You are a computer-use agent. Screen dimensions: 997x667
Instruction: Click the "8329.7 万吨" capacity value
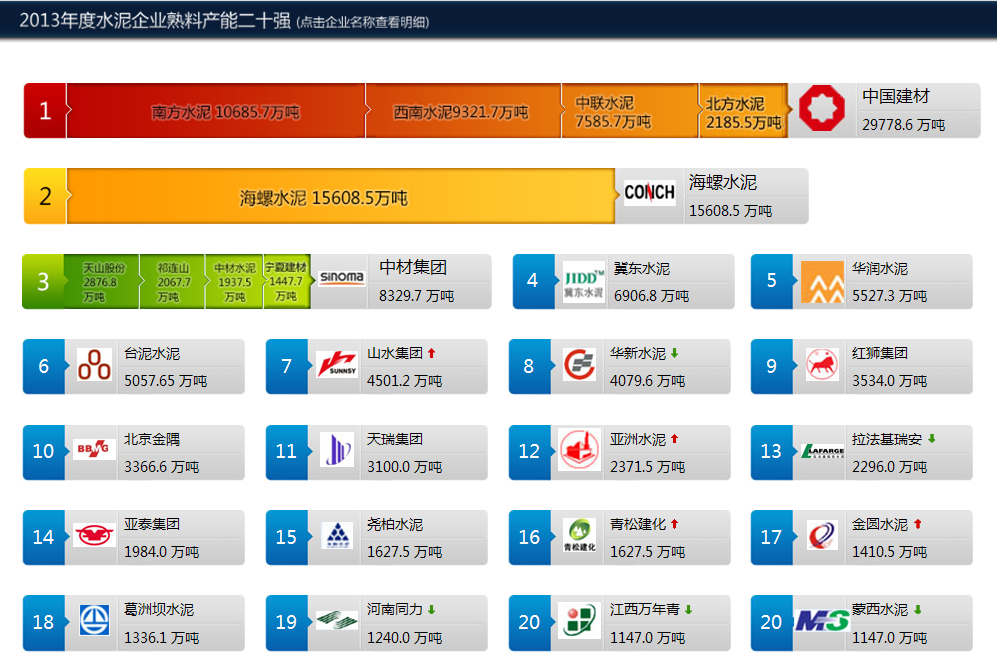click(x=416, y=296)
